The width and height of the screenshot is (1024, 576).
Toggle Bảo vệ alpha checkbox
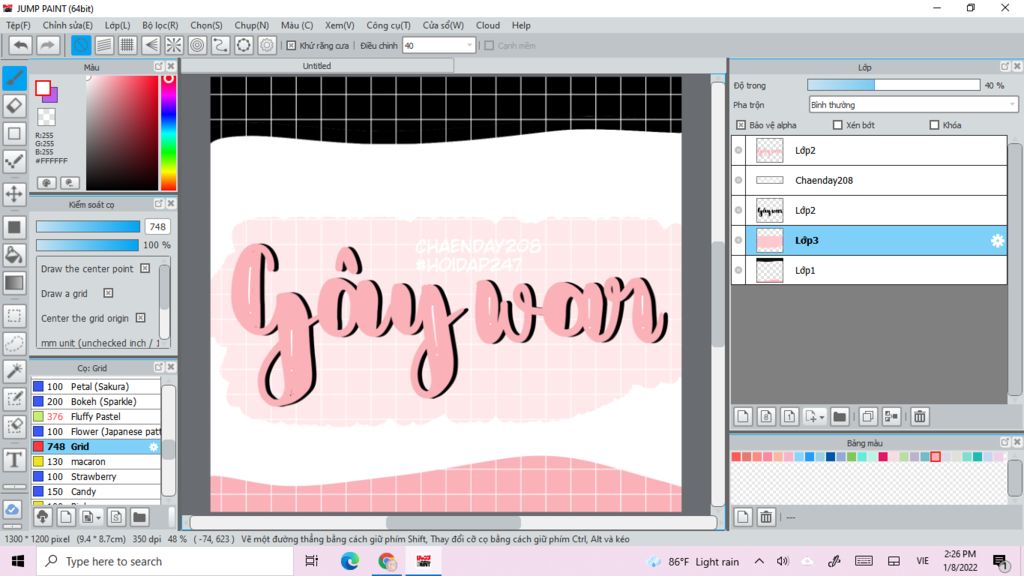[741, 125]
